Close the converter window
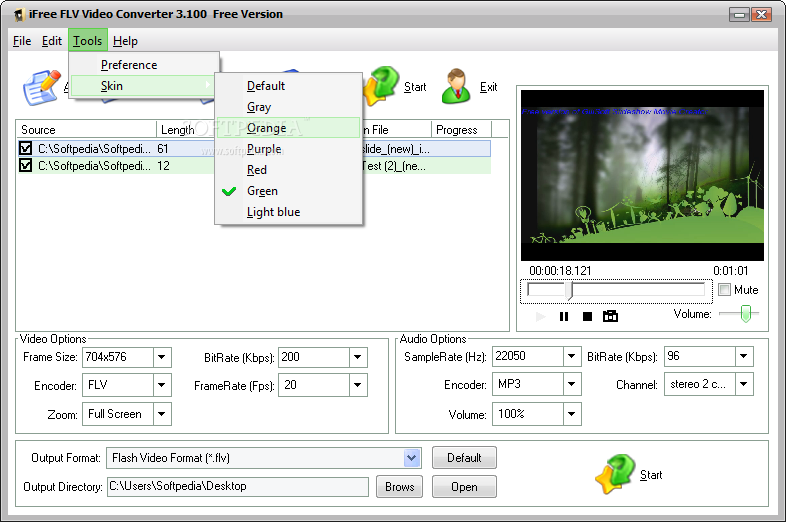The width and height of the screenshot is (786, 522). point(761,15)
